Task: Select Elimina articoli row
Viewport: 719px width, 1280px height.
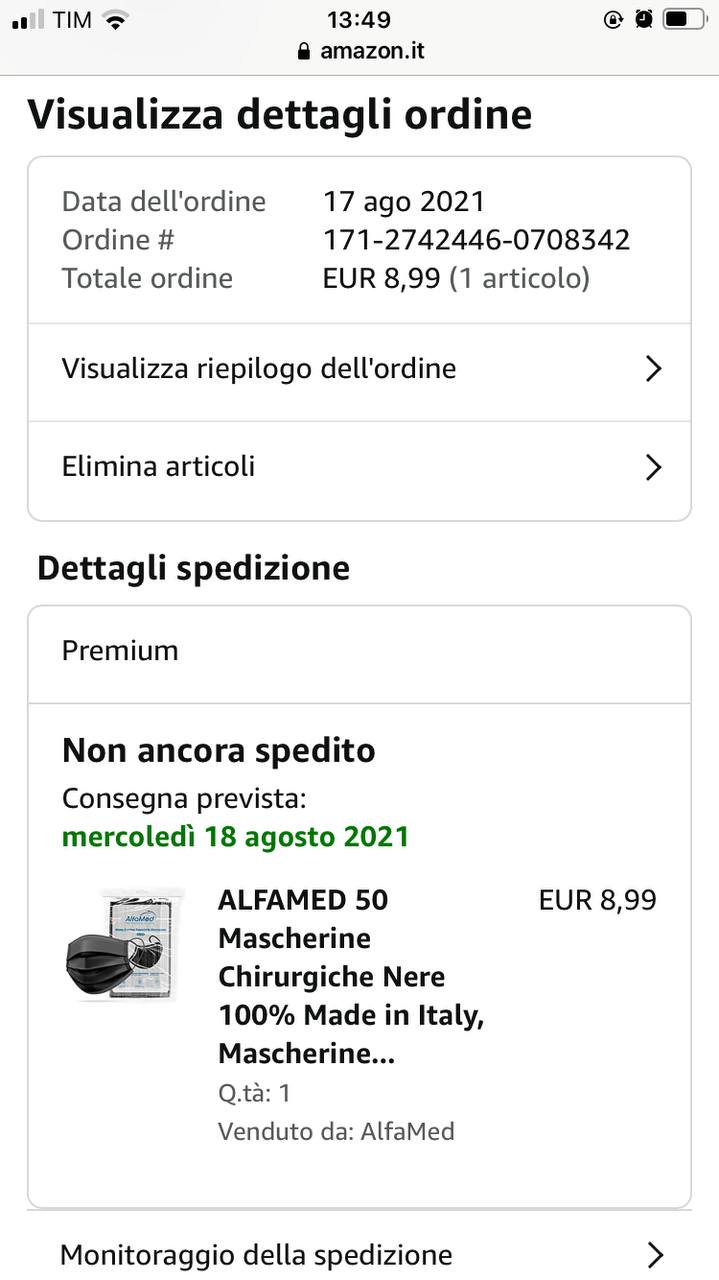Action: [359, 468]
